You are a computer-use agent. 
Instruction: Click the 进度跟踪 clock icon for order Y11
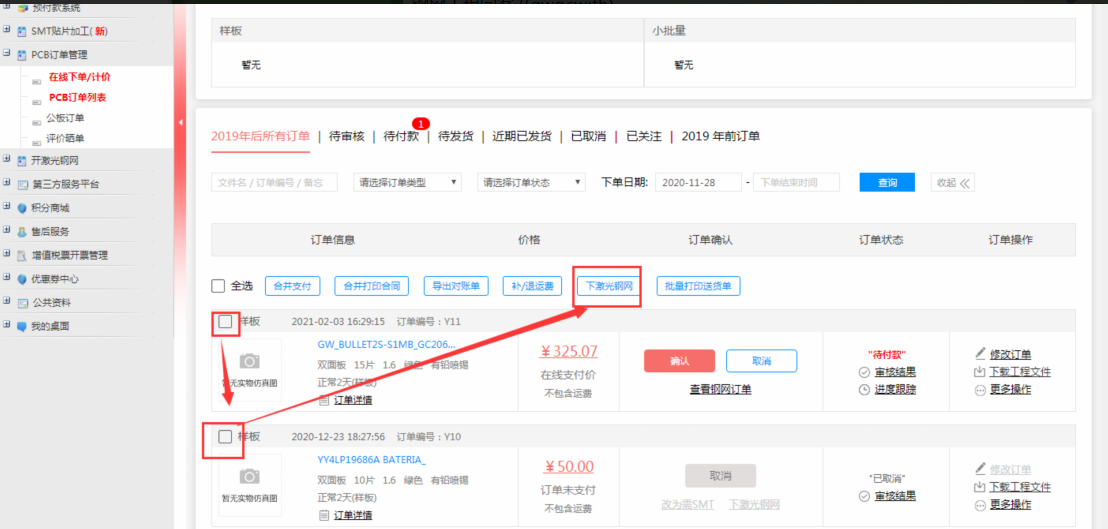863,389
